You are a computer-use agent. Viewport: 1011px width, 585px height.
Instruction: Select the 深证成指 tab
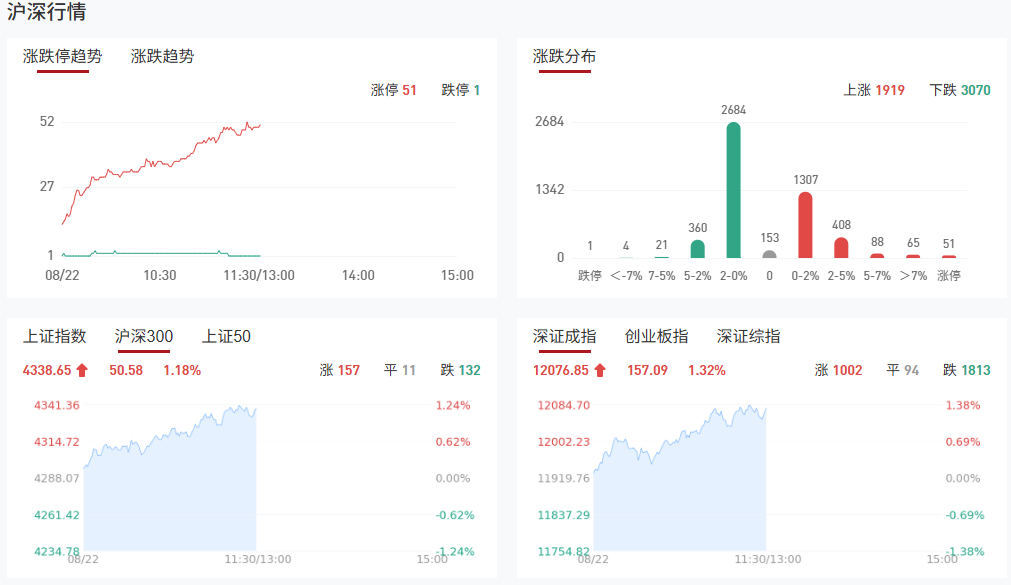click(x=564, y=337)
